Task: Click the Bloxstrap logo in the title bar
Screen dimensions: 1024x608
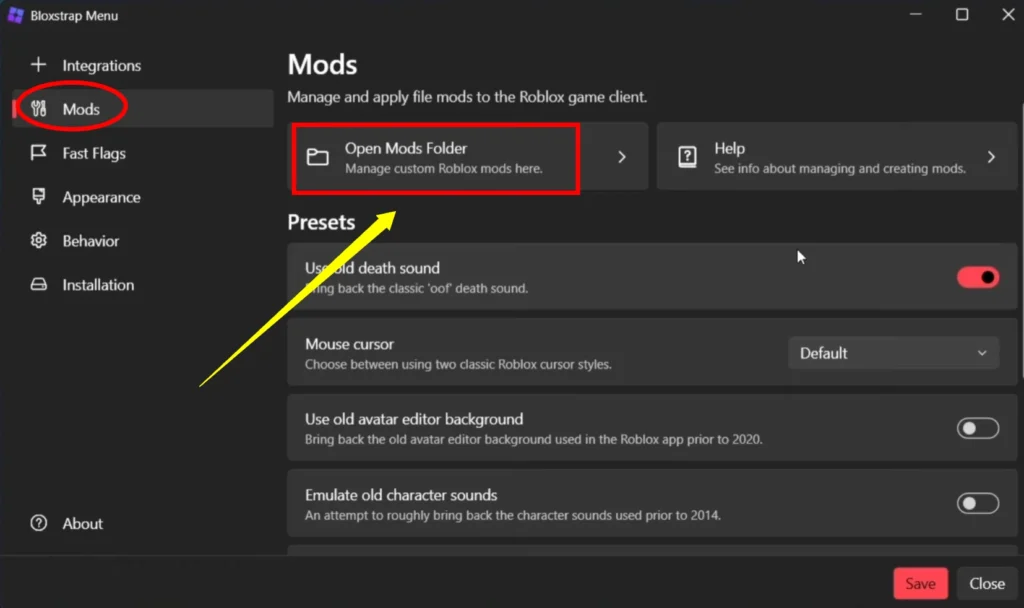Action: [16, 15]
